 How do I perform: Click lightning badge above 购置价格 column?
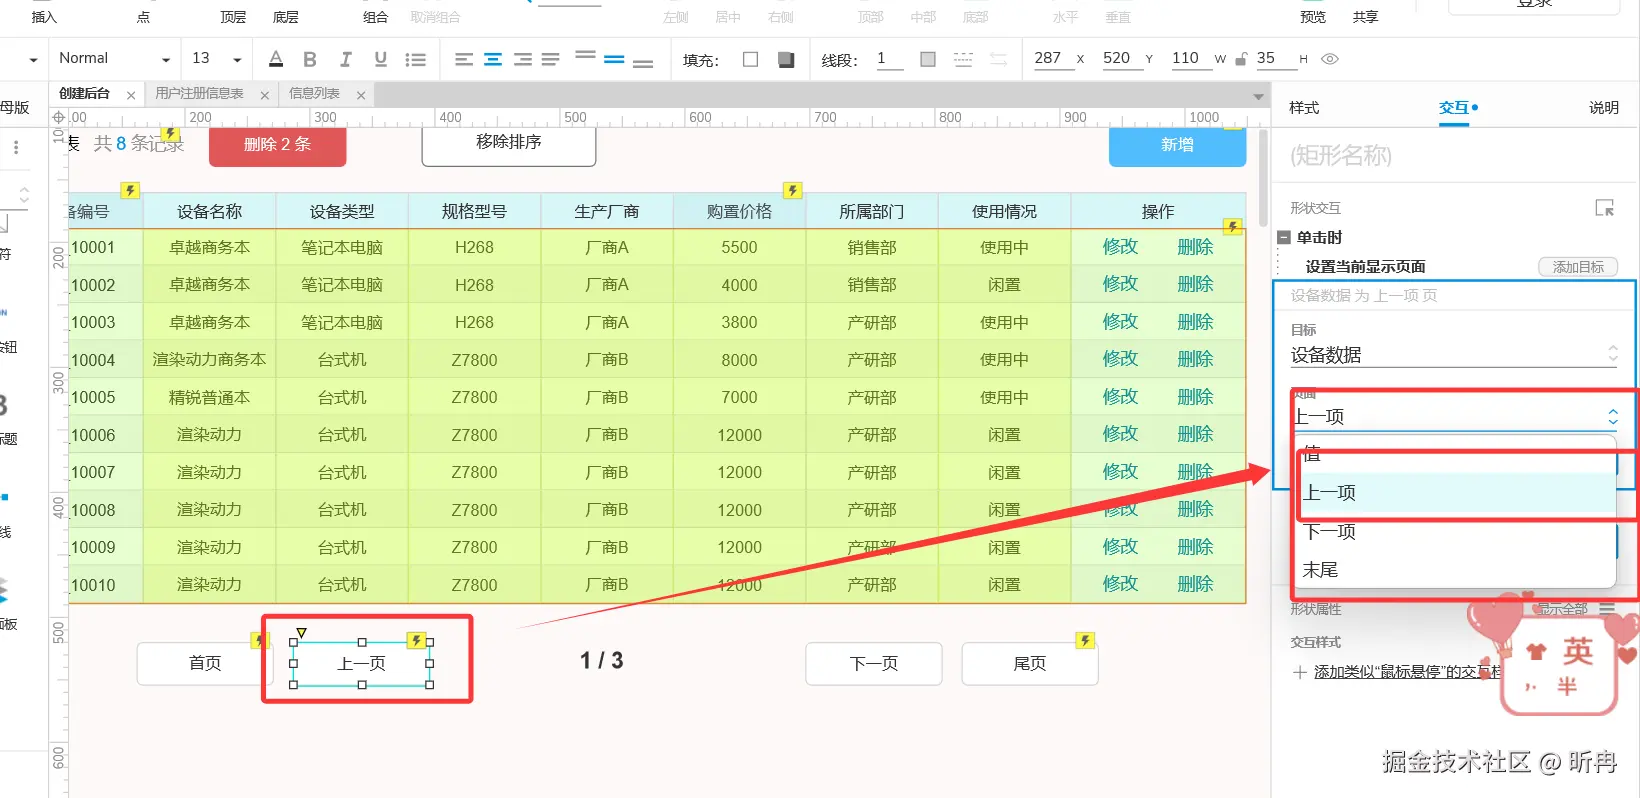click(x=792, y=190)
